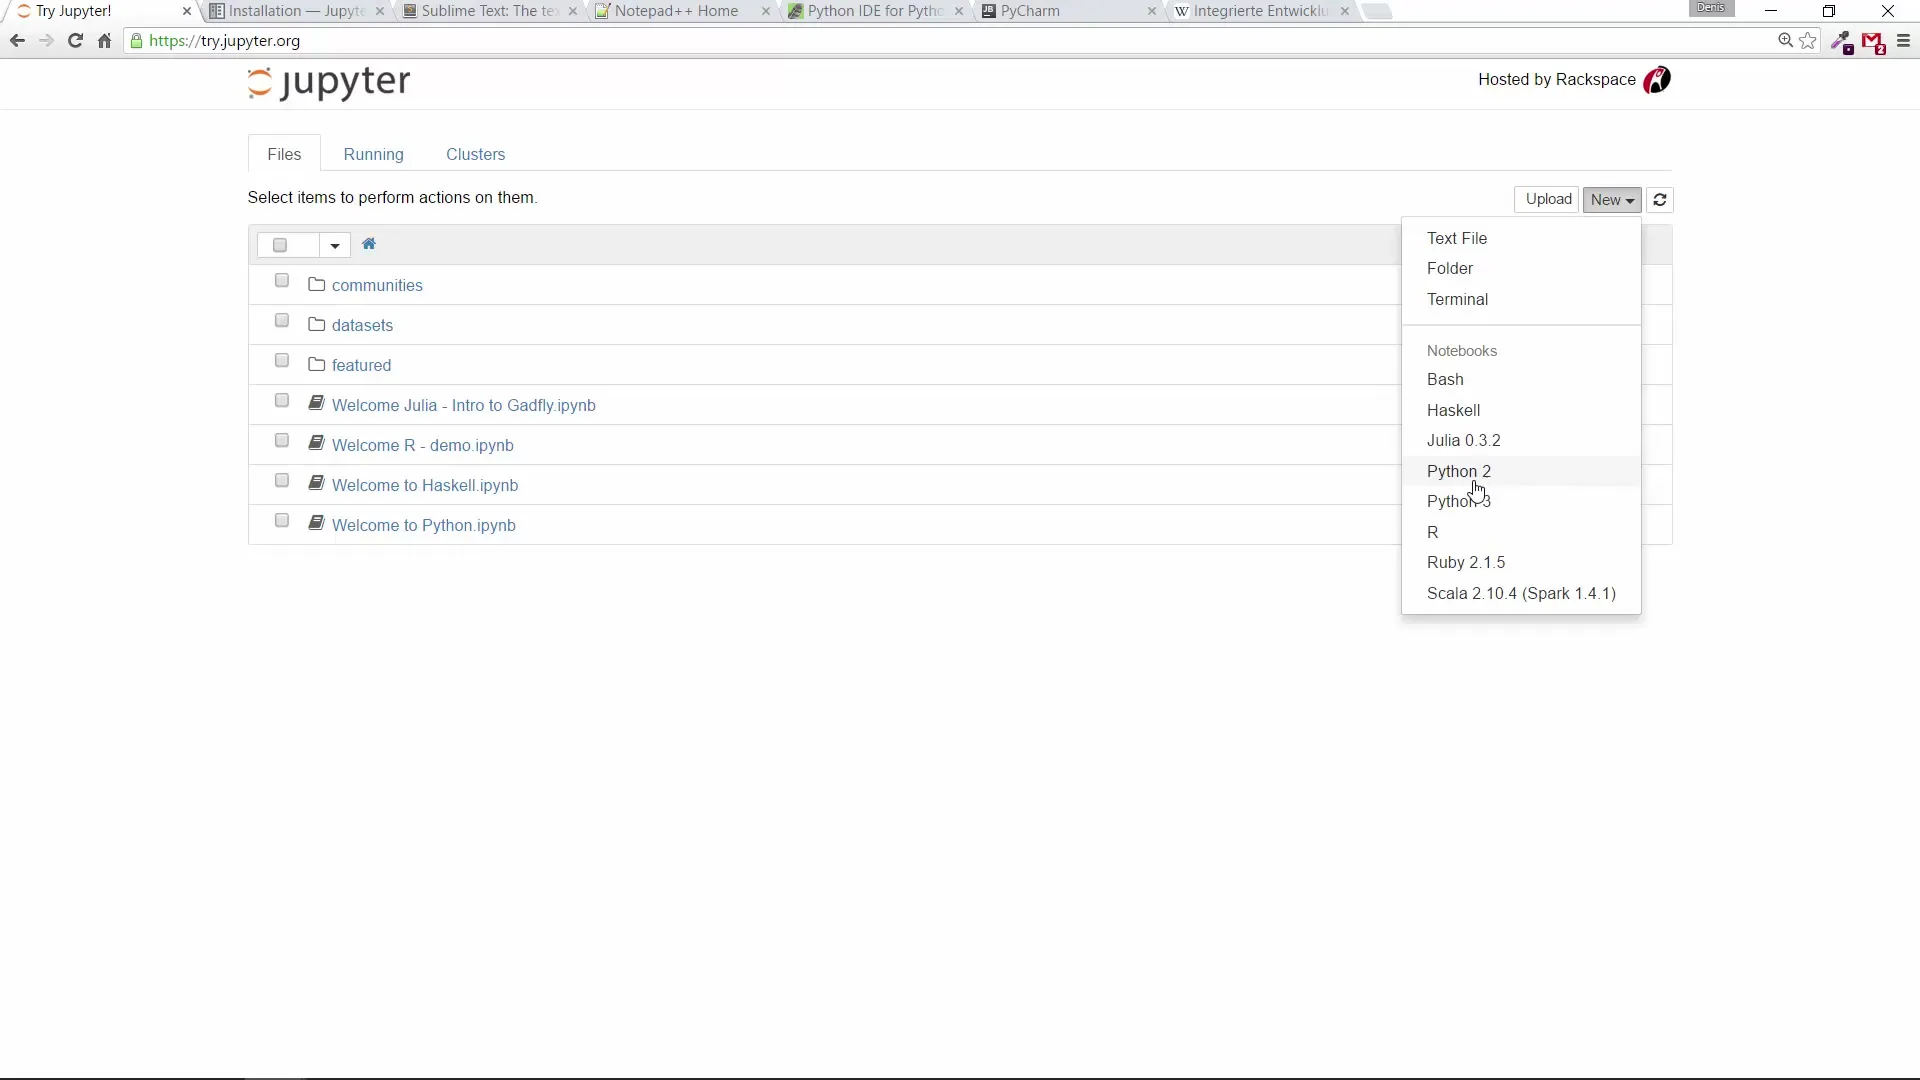Image resolution: width=1920 pixels, height=1080 pixels.
Task: Open the communities folder link
Action: click(377, 285)
